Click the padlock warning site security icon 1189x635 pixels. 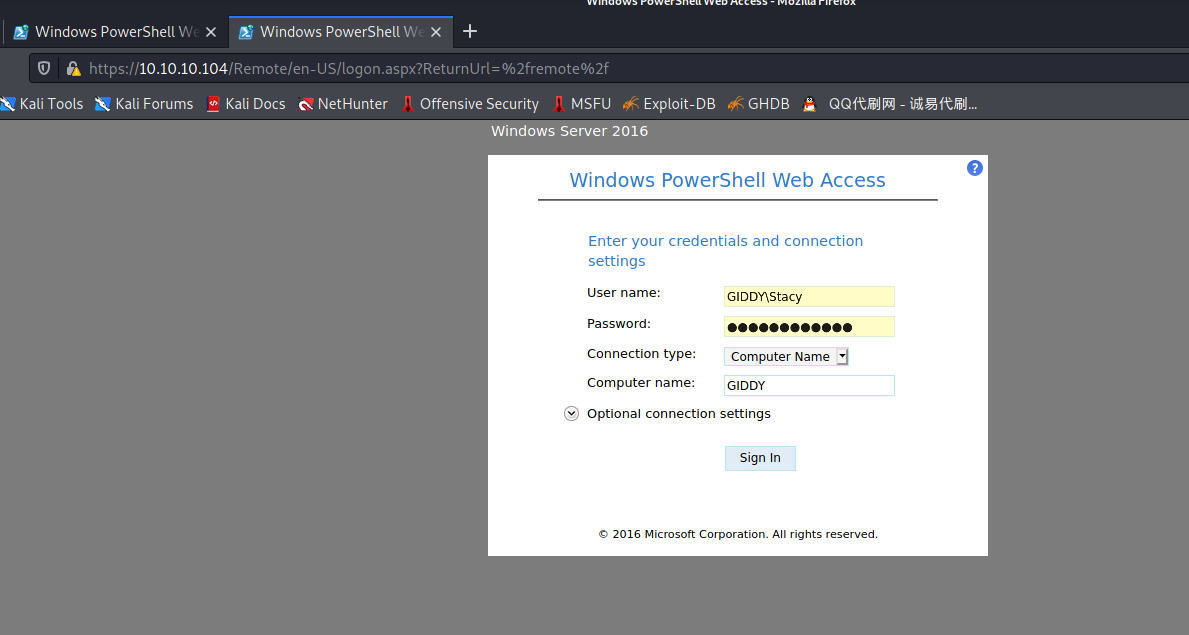pos(73,68)
